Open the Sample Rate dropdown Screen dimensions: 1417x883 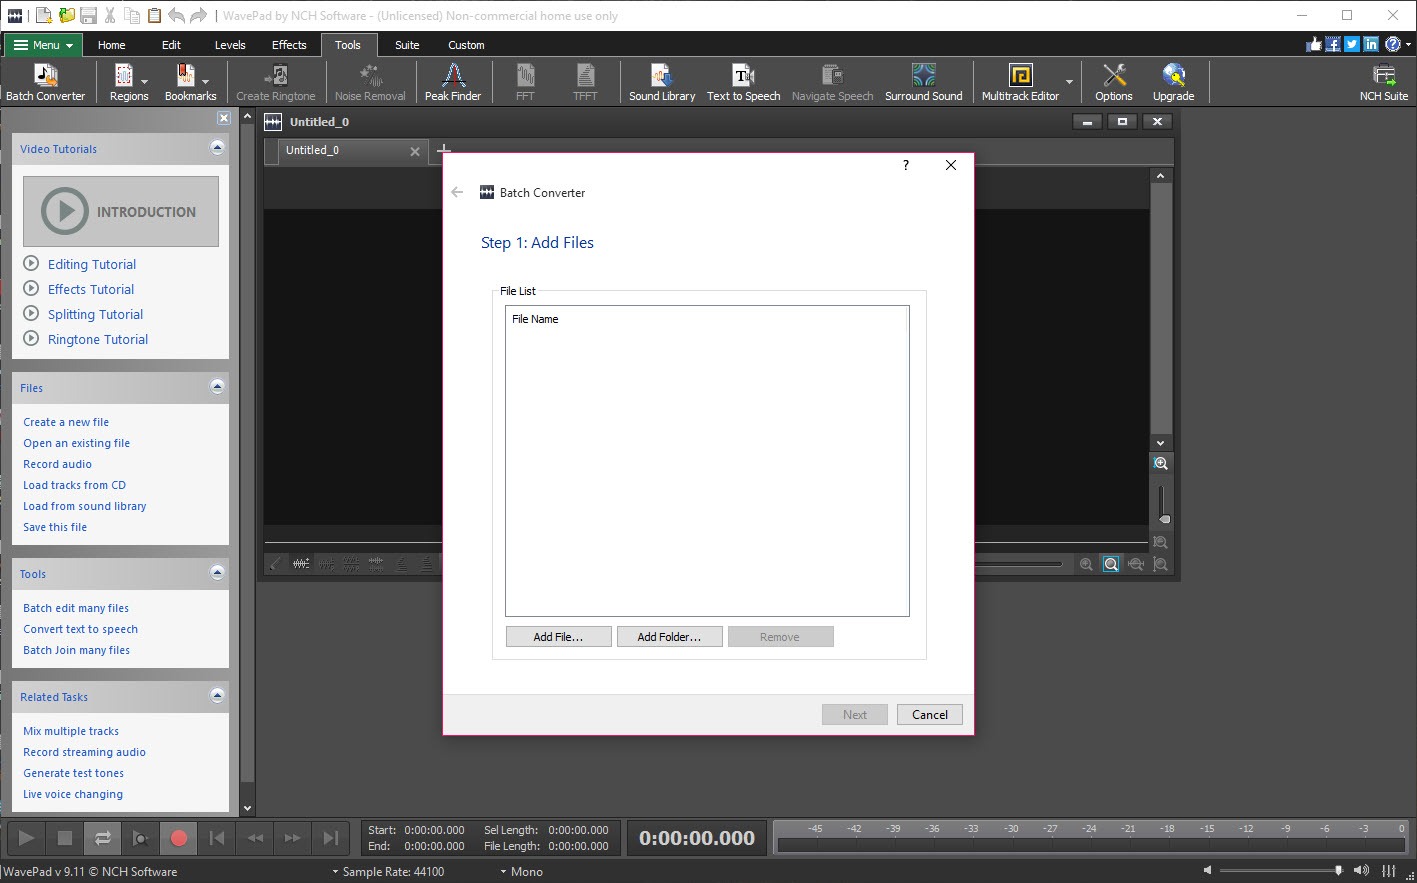(x=388, y=872)
